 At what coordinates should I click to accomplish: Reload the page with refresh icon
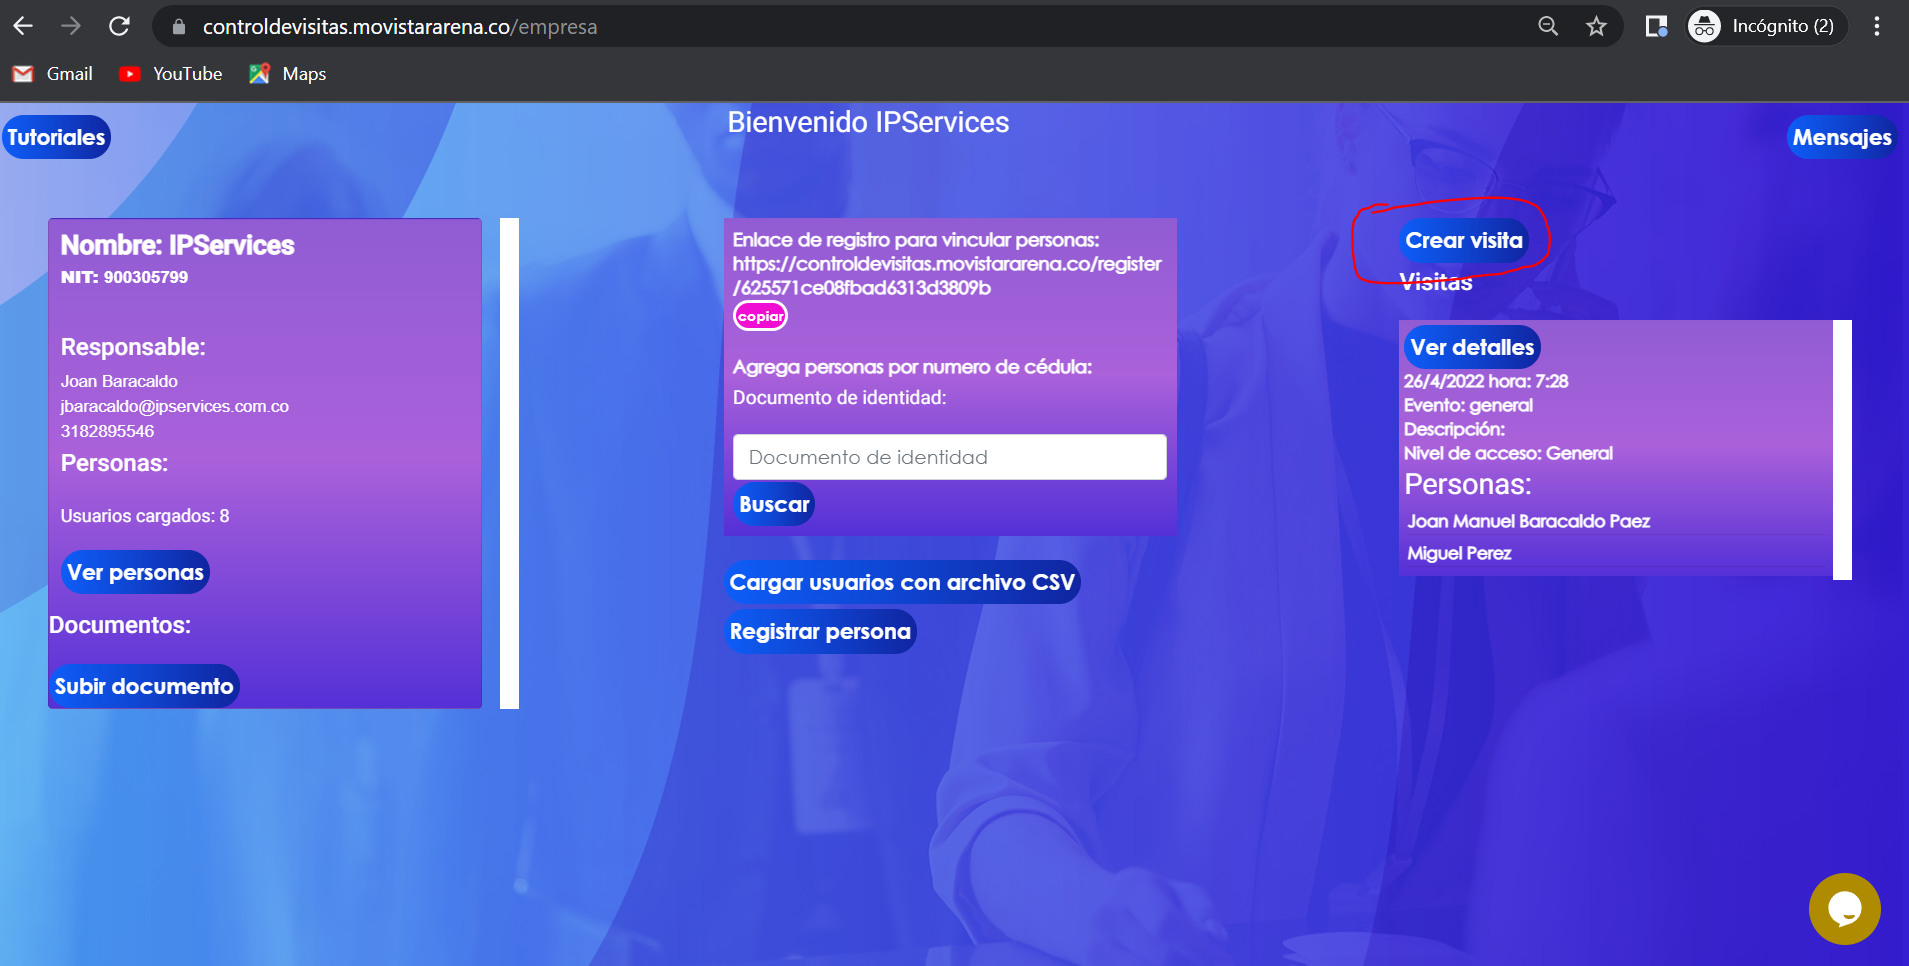click(119, 26)
